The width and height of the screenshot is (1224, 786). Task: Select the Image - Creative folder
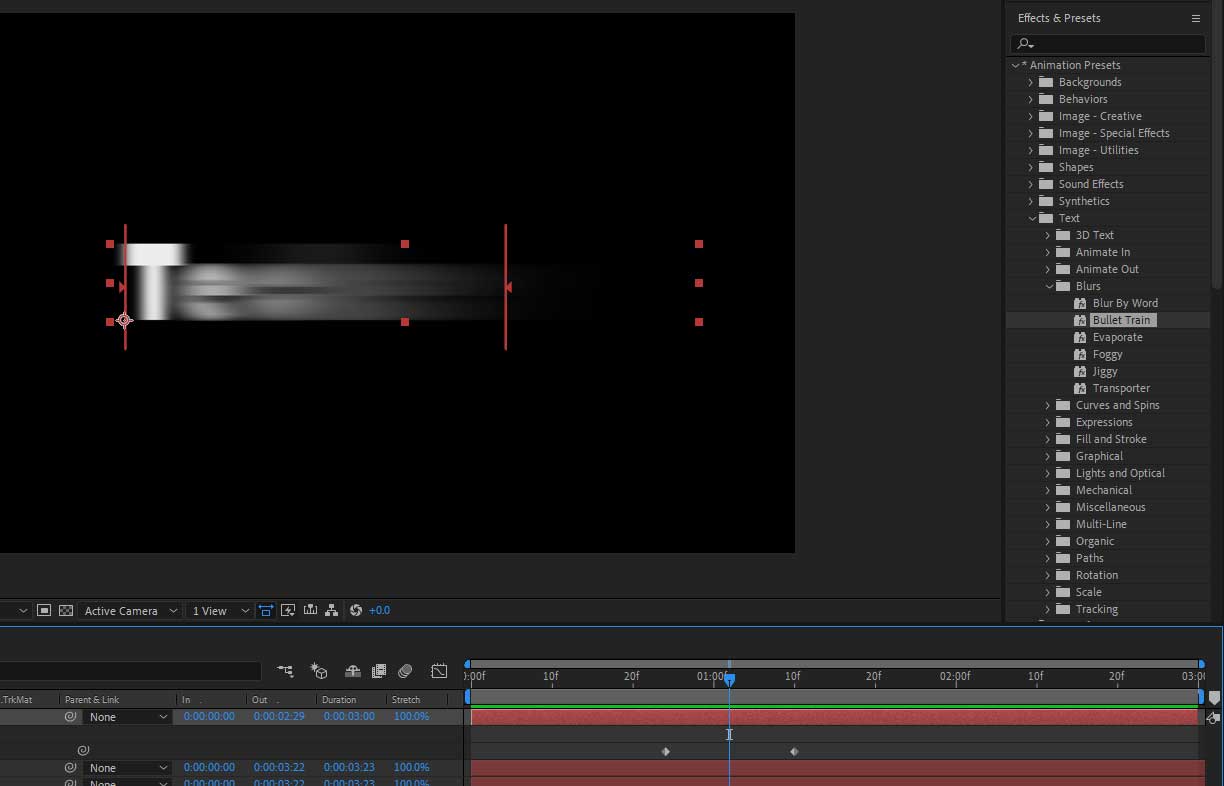1100,116
